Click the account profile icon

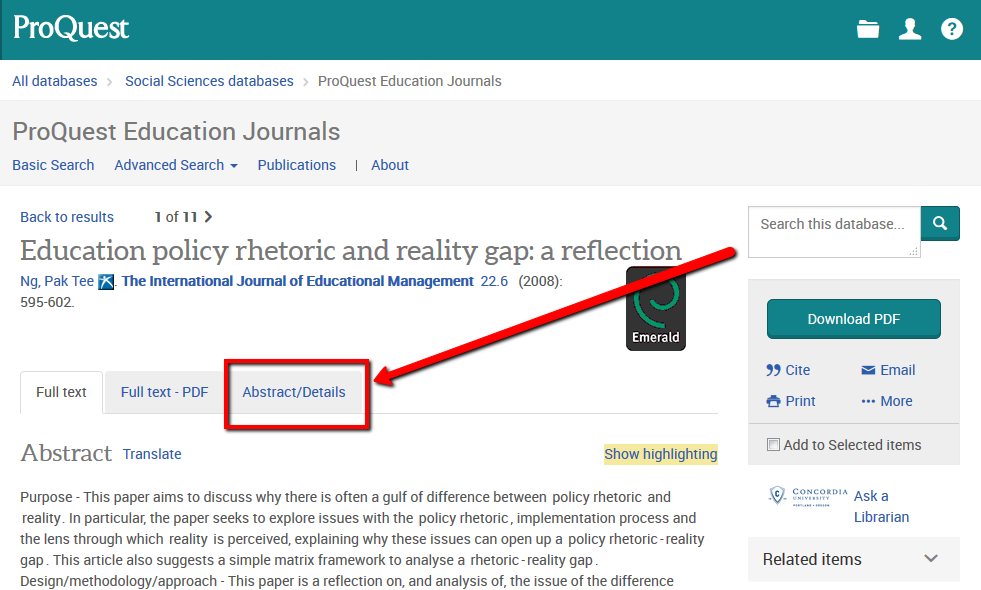(x=910, y=29)
